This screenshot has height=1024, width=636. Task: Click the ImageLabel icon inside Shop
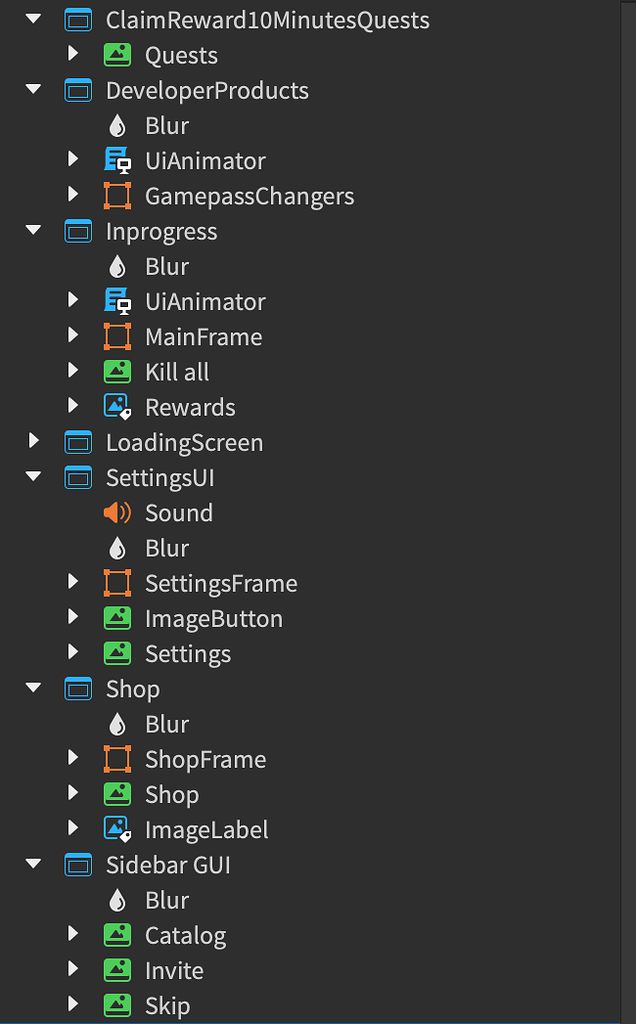(117, 829)
